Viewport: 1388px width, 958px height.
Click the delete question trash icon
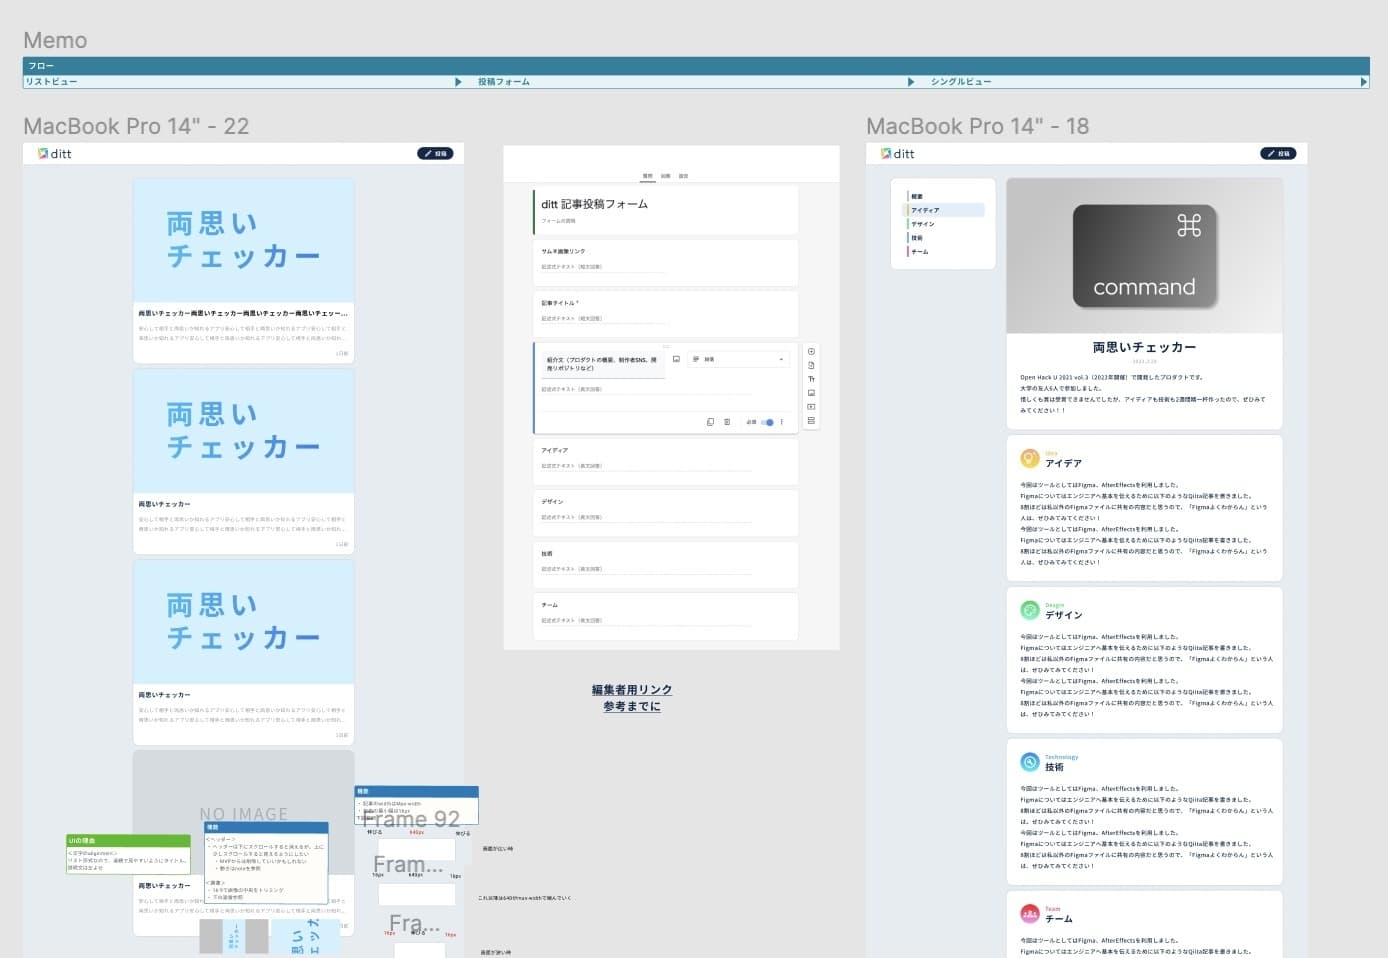point(727,422)
